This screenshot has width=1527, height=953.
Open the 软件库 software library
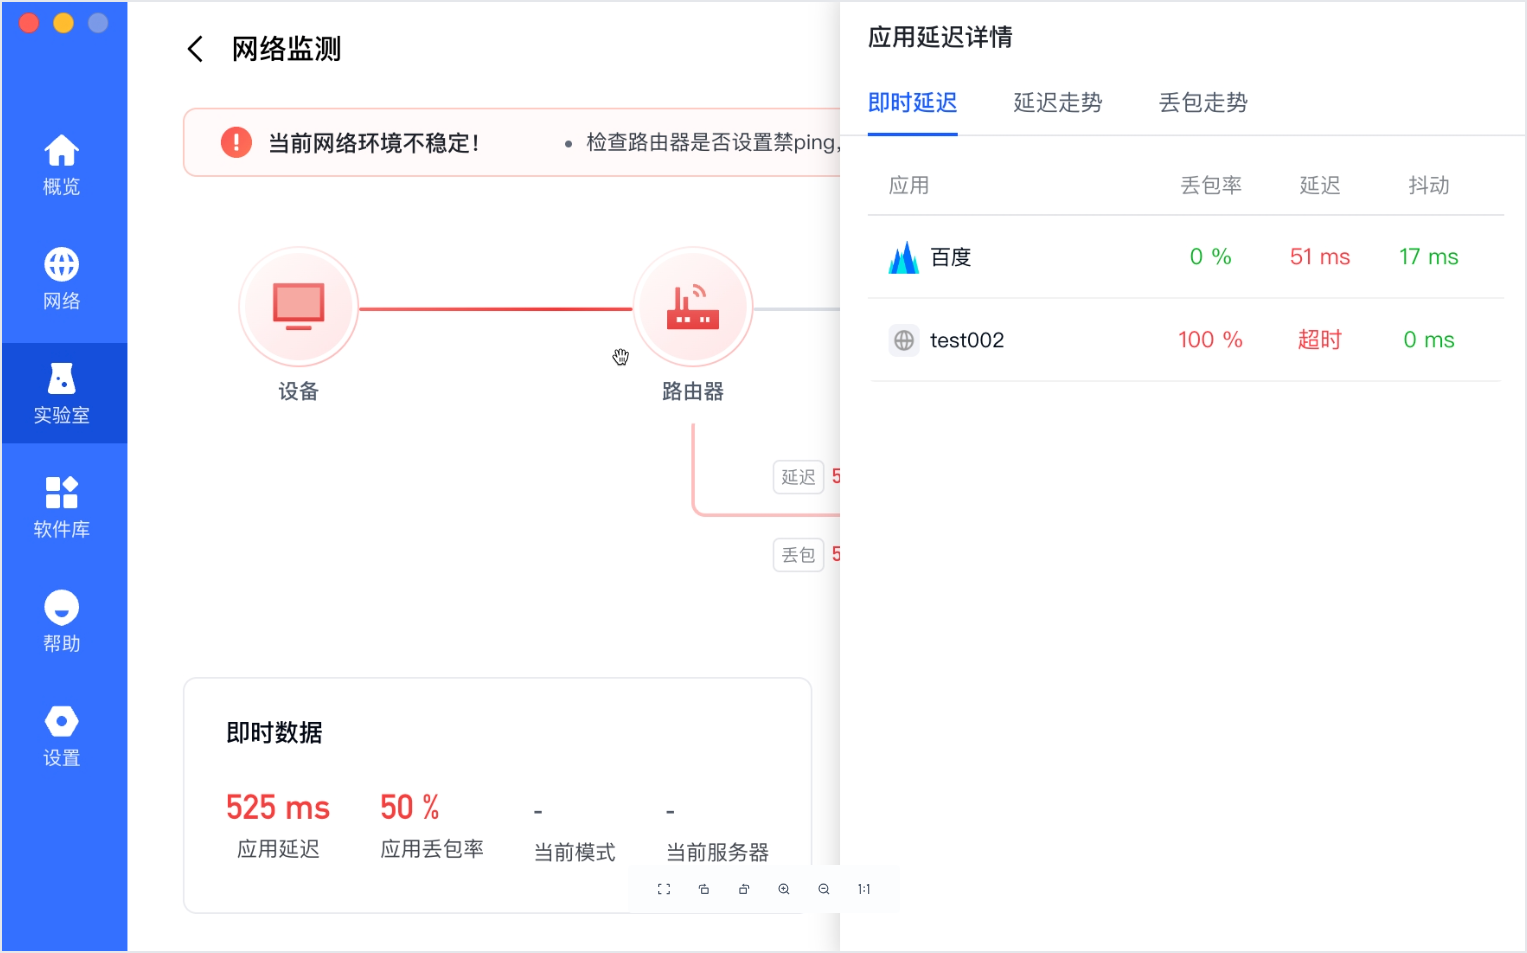pos(61,507)
